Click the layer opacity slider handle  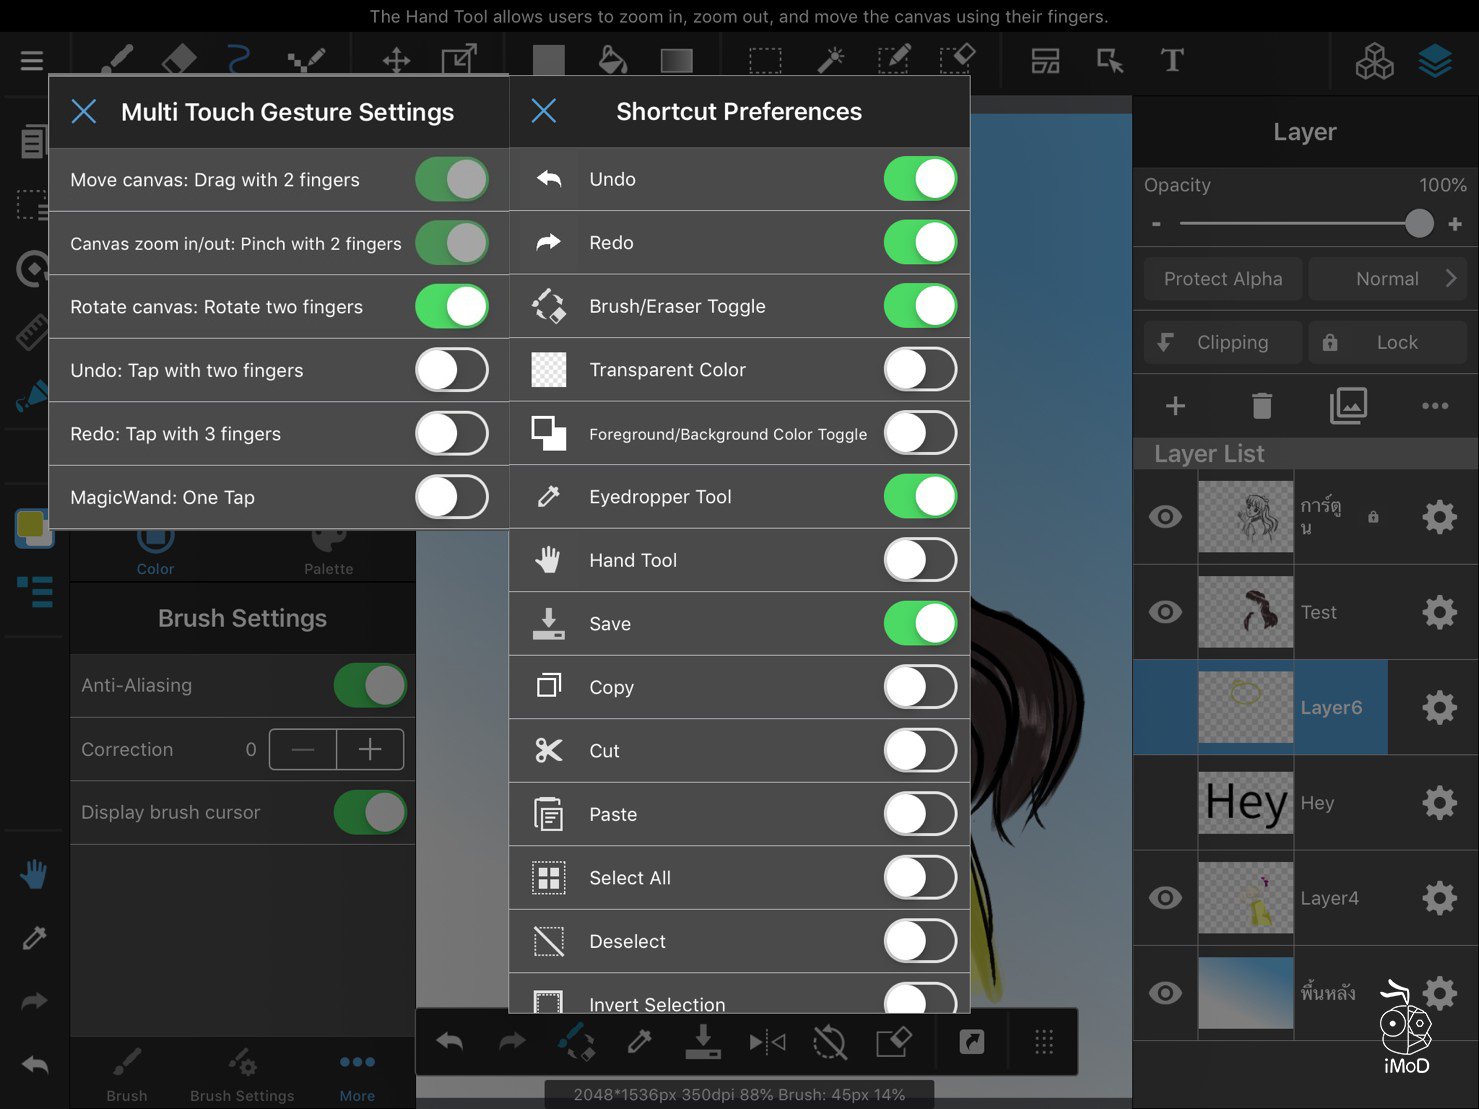[x=1418, y=223]
